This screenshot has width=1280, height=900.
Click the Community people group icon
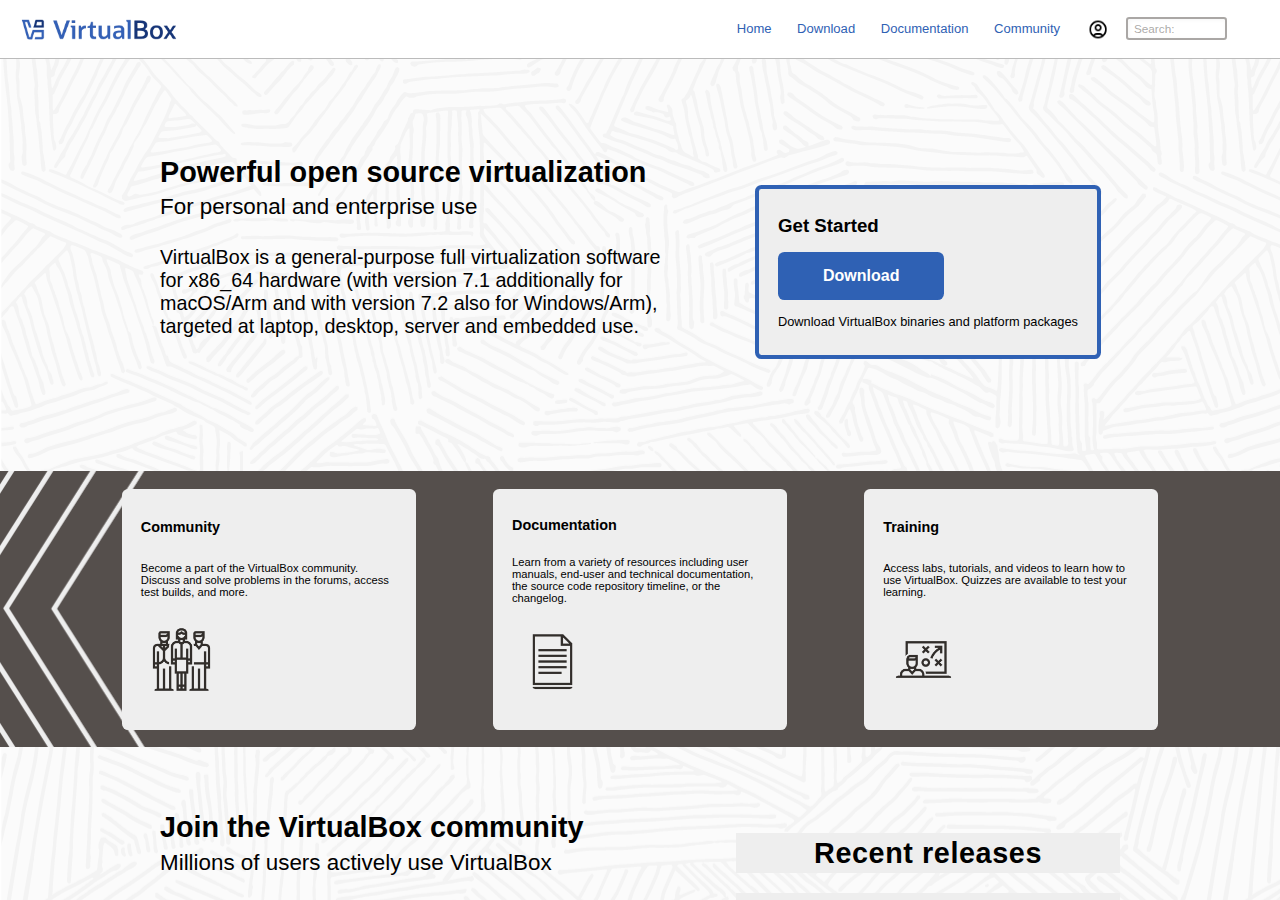tap(181, 659)
